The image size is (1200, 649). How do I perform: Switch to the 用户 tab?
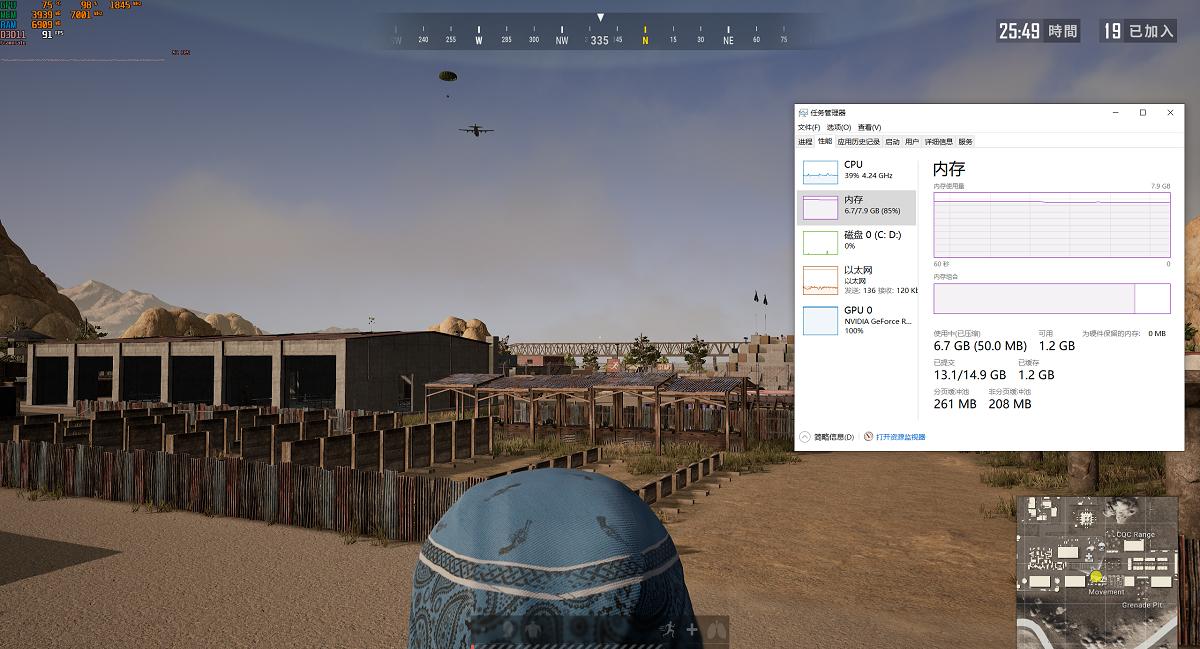pyautogui.click(x=912, y=142)
